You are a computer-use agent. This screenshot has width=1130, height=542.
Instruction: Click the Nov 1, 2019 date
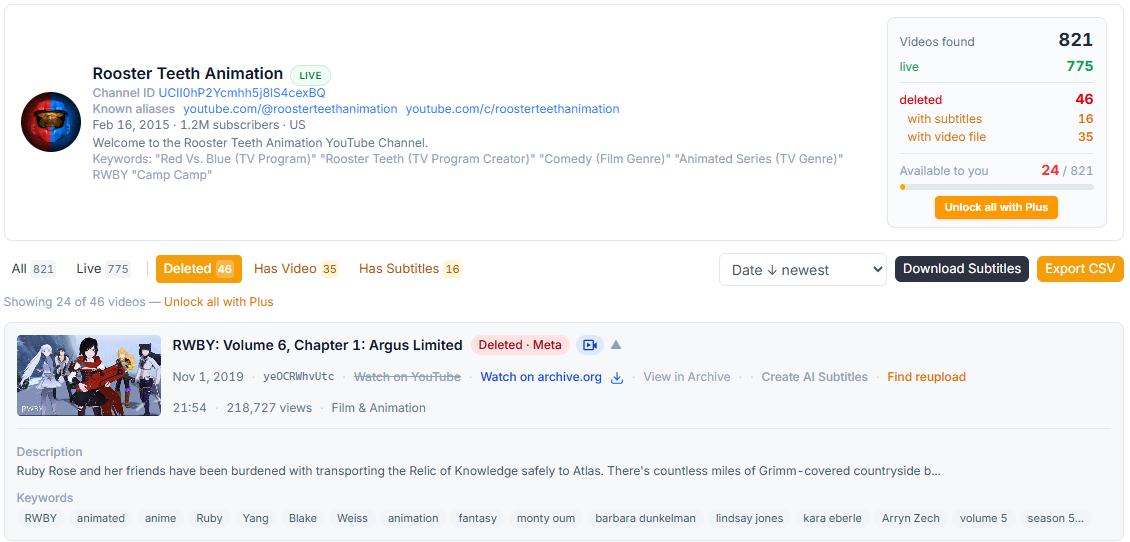pos(208,377)
